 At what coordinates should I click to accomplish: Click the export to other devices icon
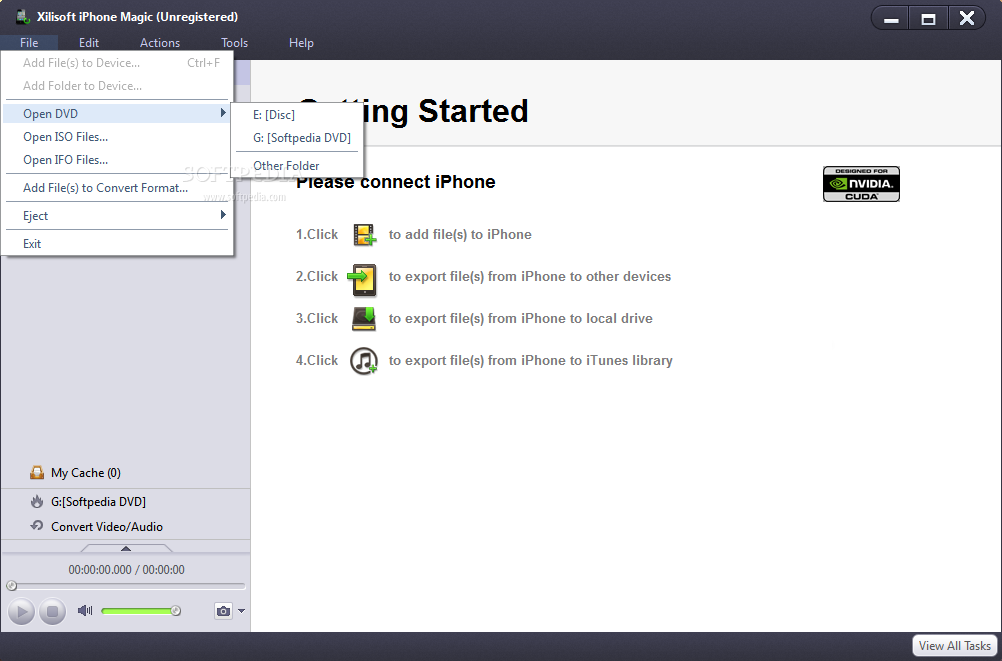[x=362, y=280]
